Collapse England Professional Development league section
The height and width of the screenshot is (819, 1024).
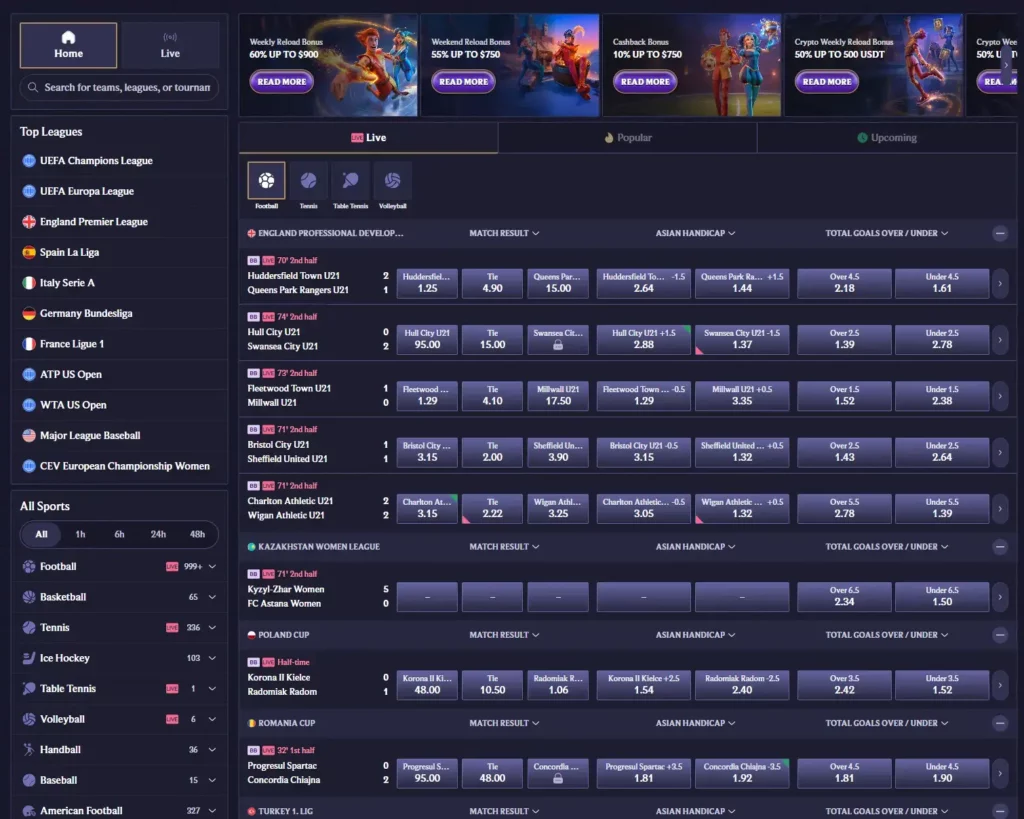click(x=999, y=233)
